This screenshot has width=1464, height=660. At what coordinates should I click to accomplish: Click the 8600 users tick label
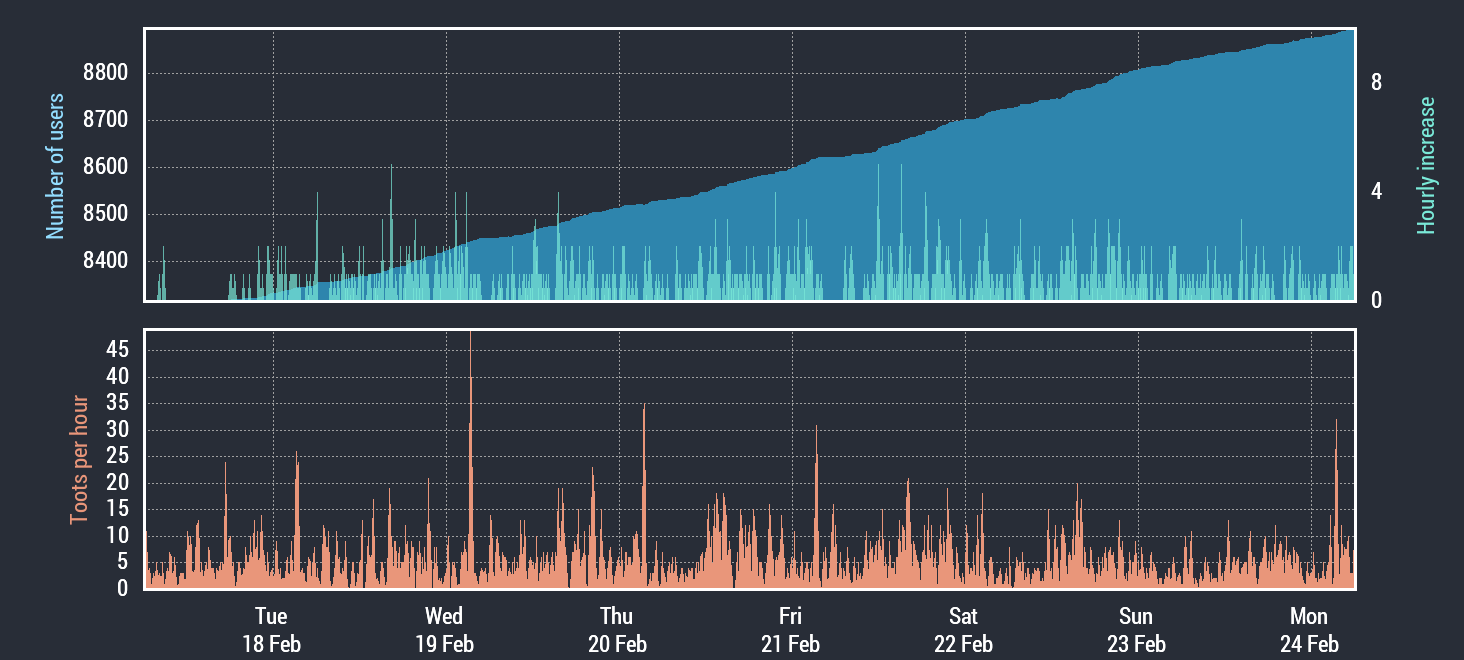(105, 167)
